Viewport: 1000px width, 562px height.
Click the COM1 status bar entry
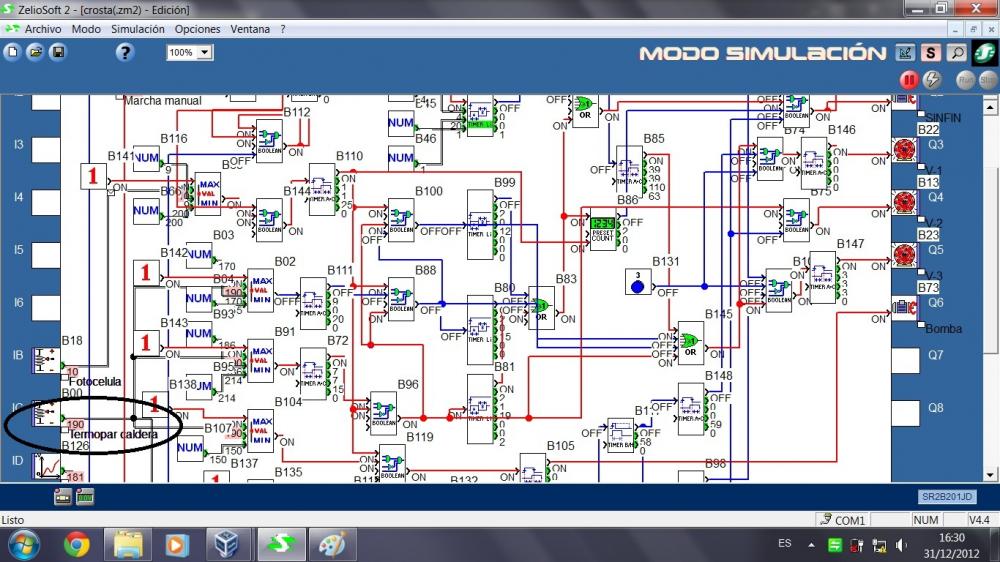tap(842, 520)
